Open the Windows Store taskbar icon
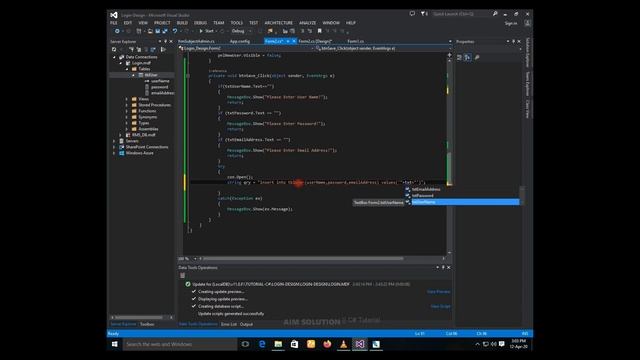Screen dimensions: 640x360 [x=295, y=344]
